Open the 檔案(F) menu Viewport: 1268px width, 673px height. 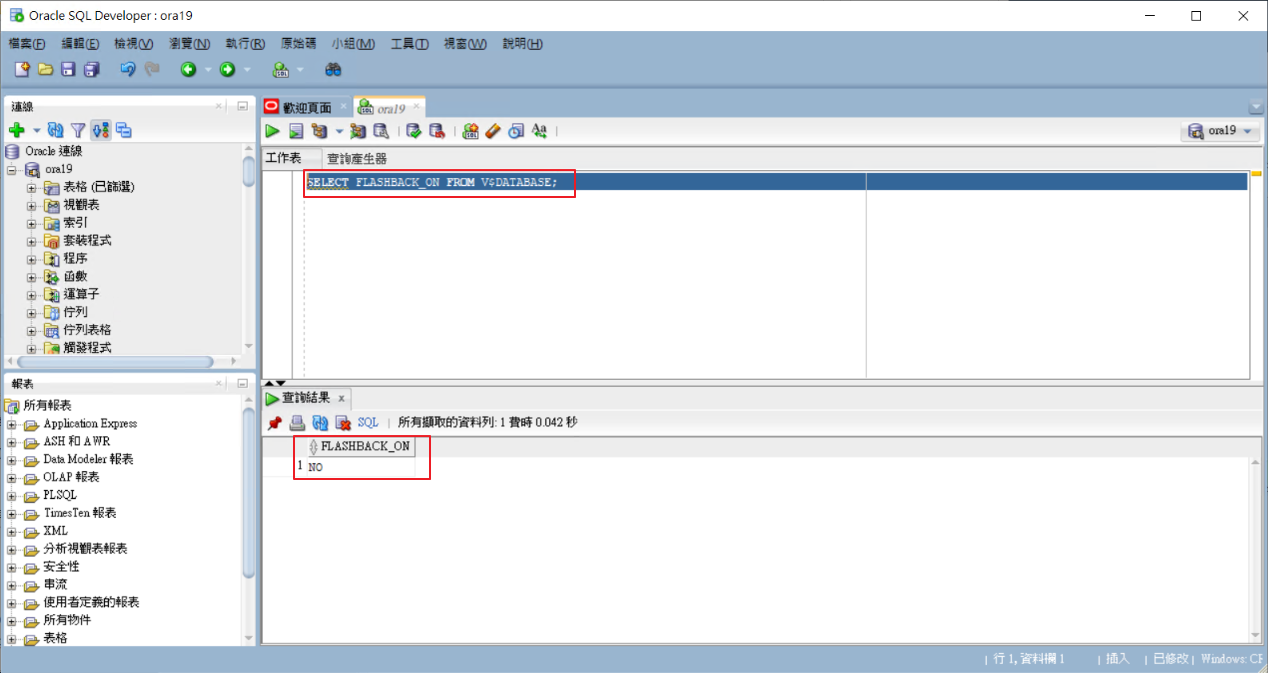click(x=27, y=44)
